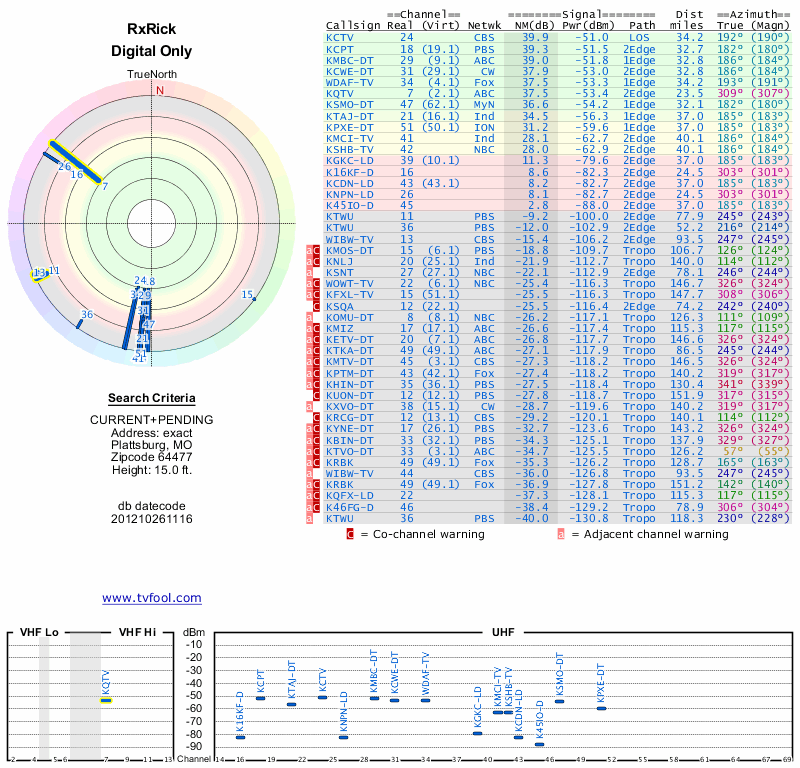Click the KQTV callsign in the table
800x768 pixels.
tap(340, 94)
